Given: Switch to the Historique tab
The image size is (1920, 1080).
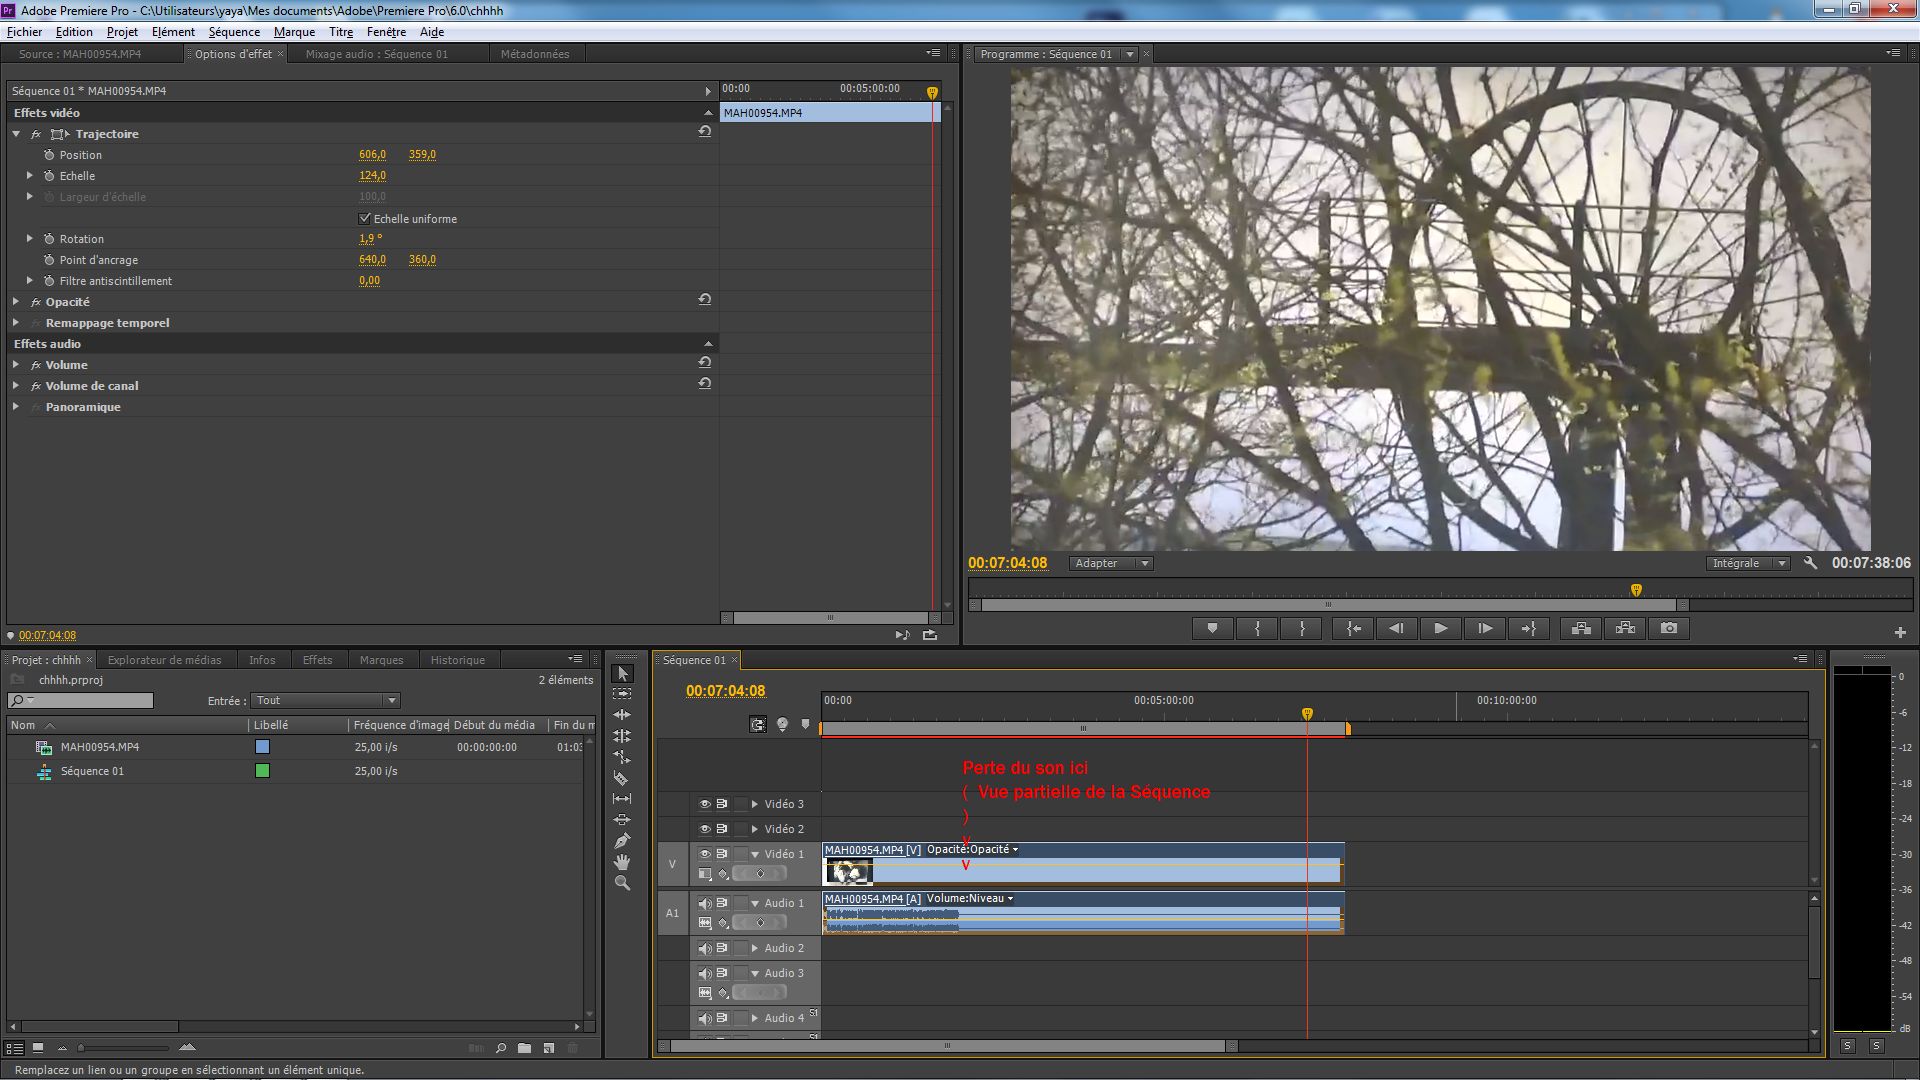Looking at the screenshot, I should (457, 660).
